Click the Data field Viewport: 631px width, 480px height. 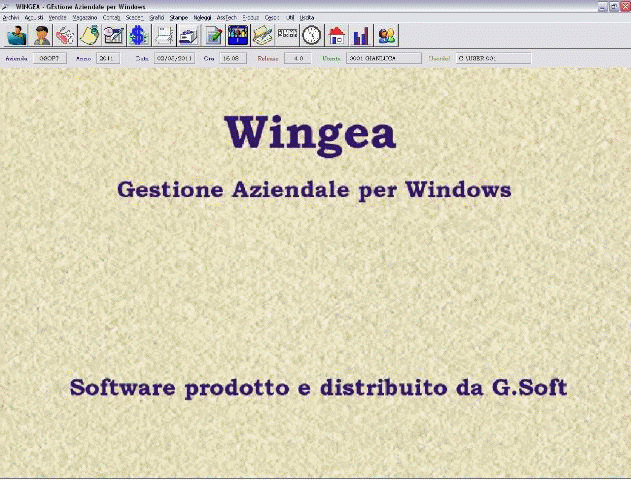coord(175,59)
